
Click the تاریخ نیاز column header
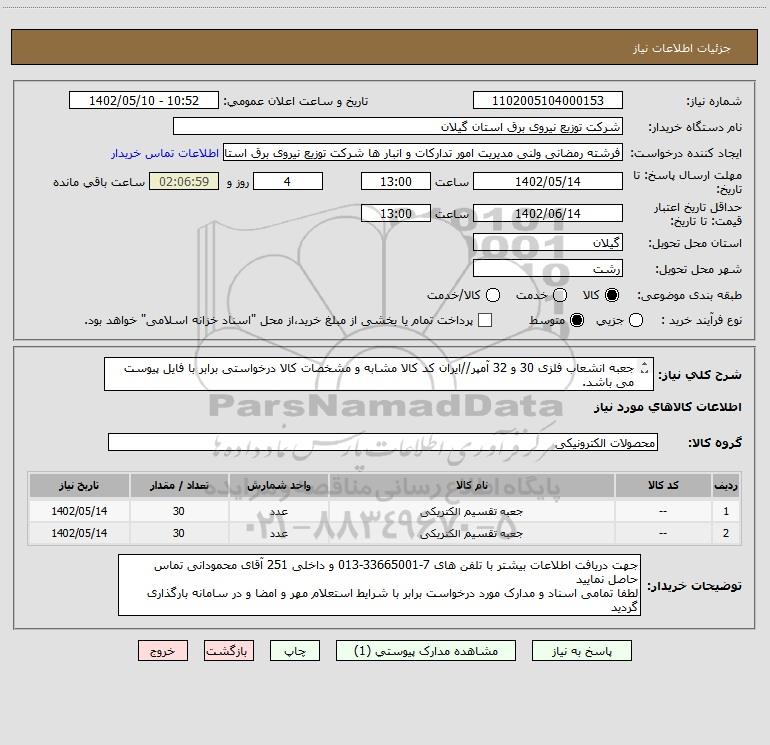coord(79,485)
